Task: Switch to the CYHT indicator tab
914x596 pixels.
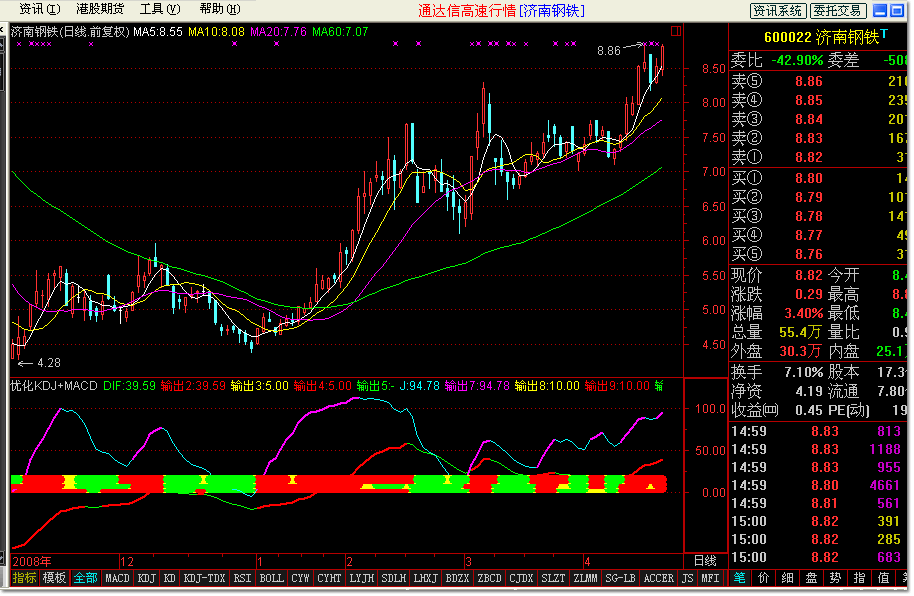Action: coord(329,578)
